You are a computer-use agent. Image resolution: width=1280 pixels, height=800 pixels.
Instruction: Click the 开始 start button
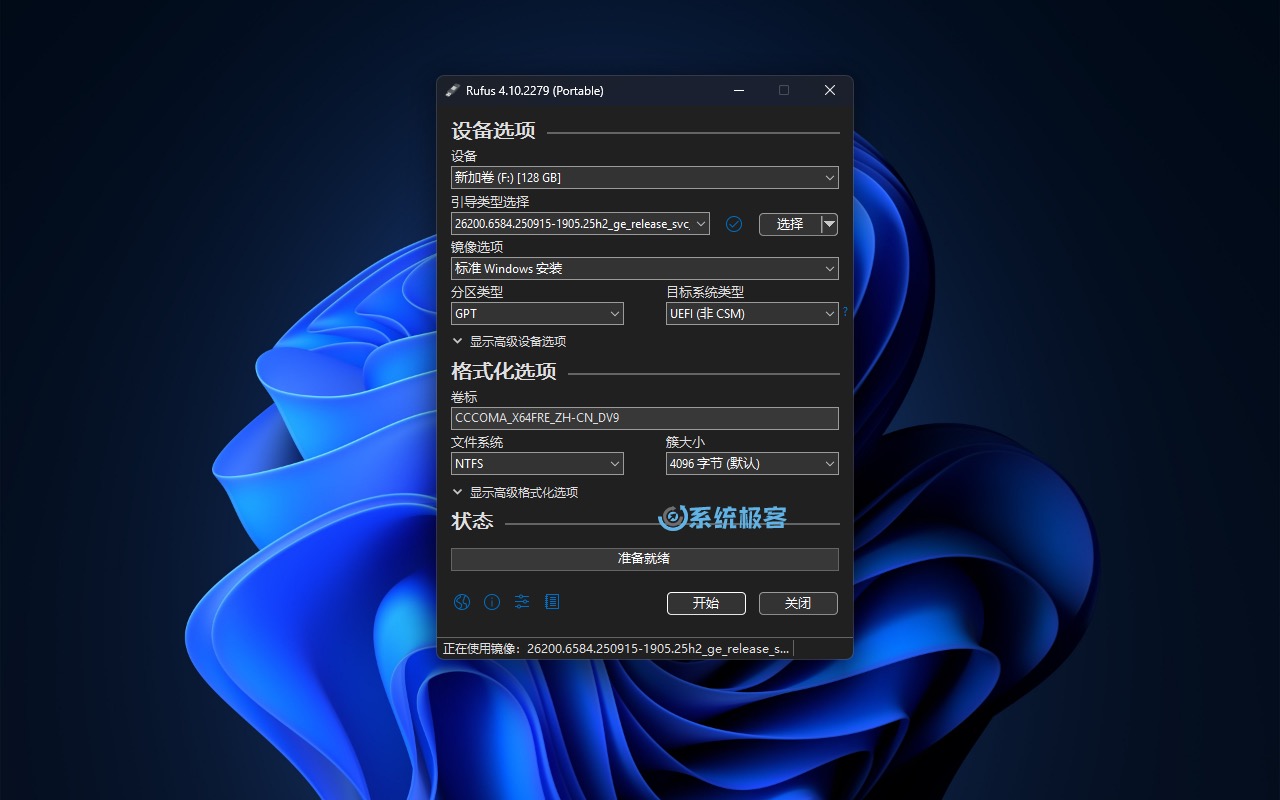(706, 603)
